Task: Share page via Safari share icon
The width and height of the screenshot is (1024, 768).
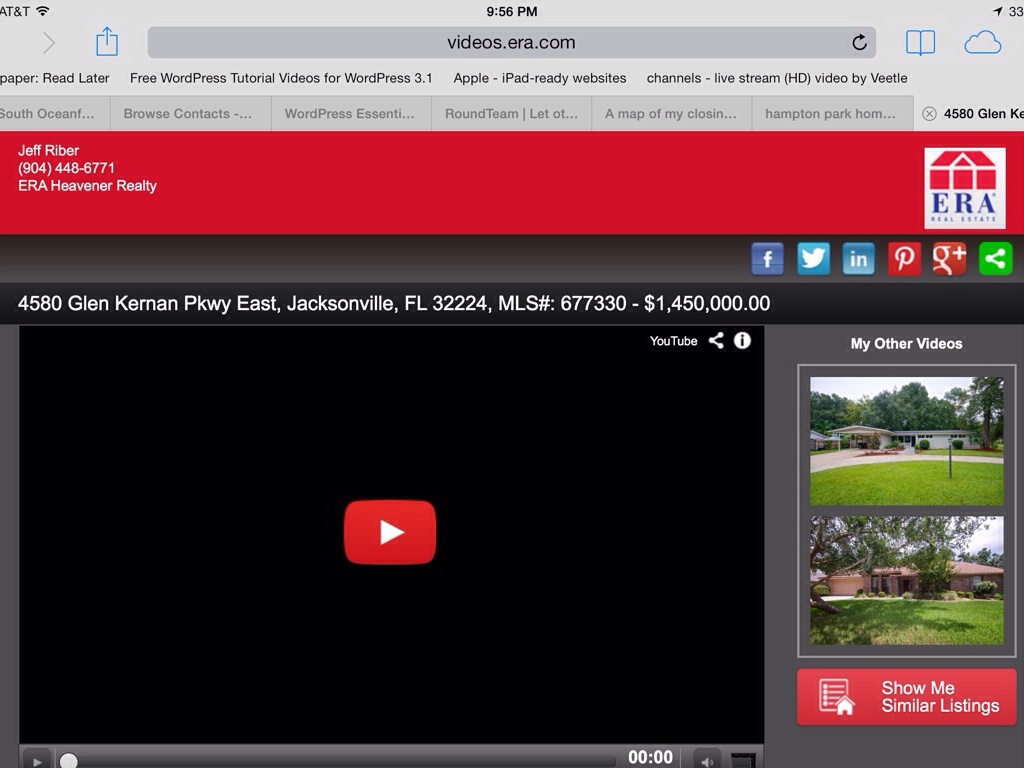Action: click(x=107, y=42)
